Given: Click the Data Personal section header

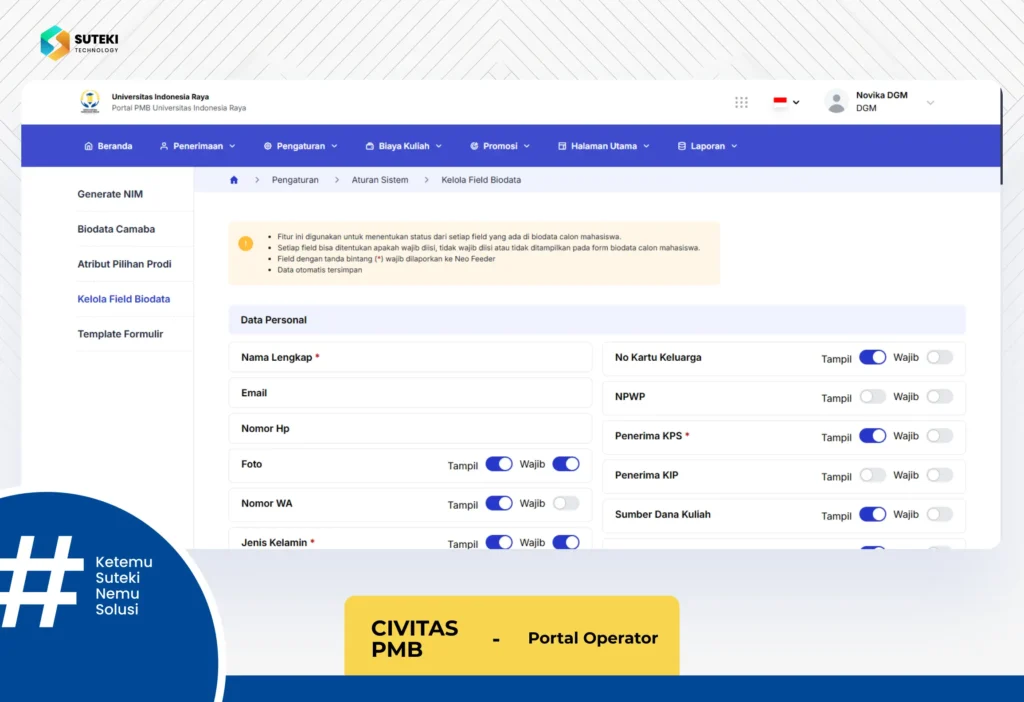Looking at the screenshot, I should click(x=597, y=320).
